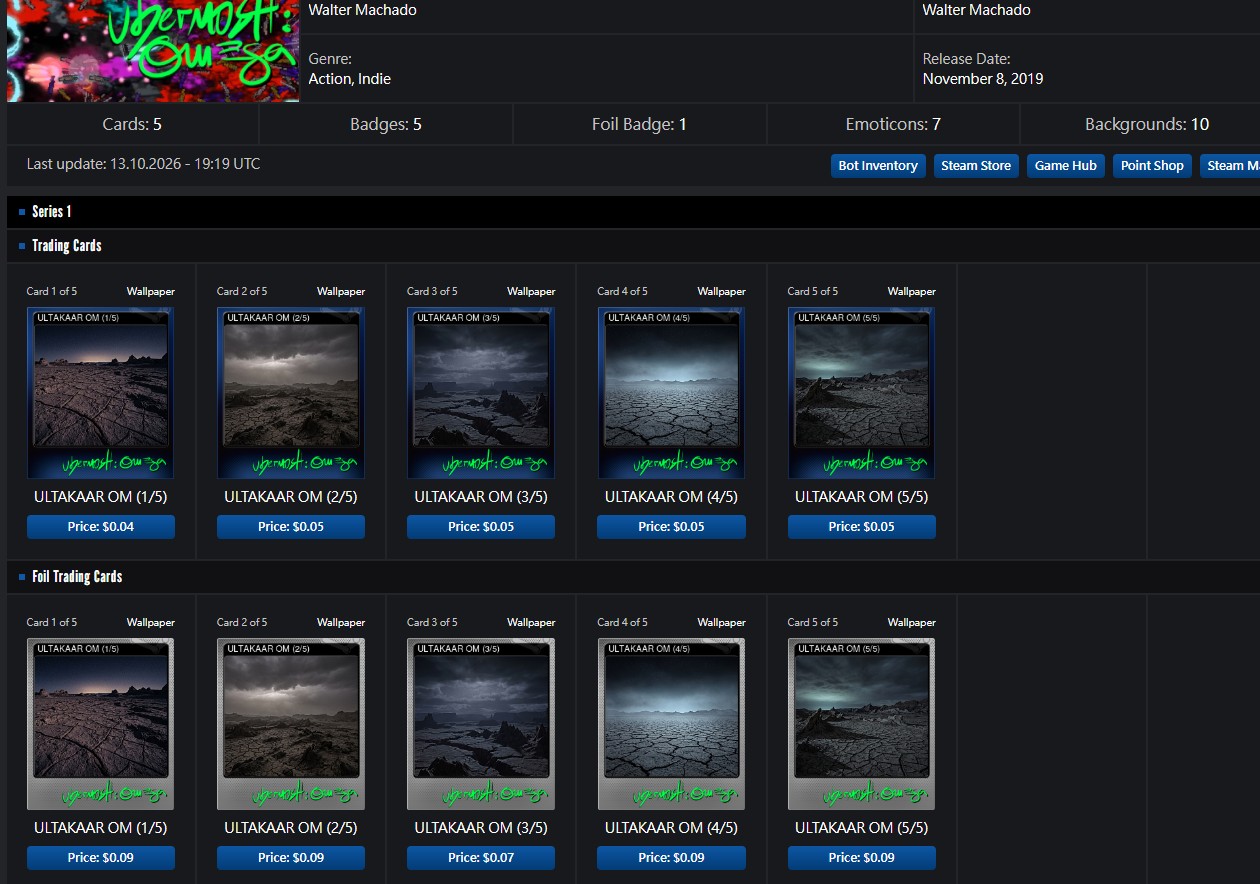
Task: Click the "Action, Indie" genre text
Action: pyautogui.click(x=350, y=79)
